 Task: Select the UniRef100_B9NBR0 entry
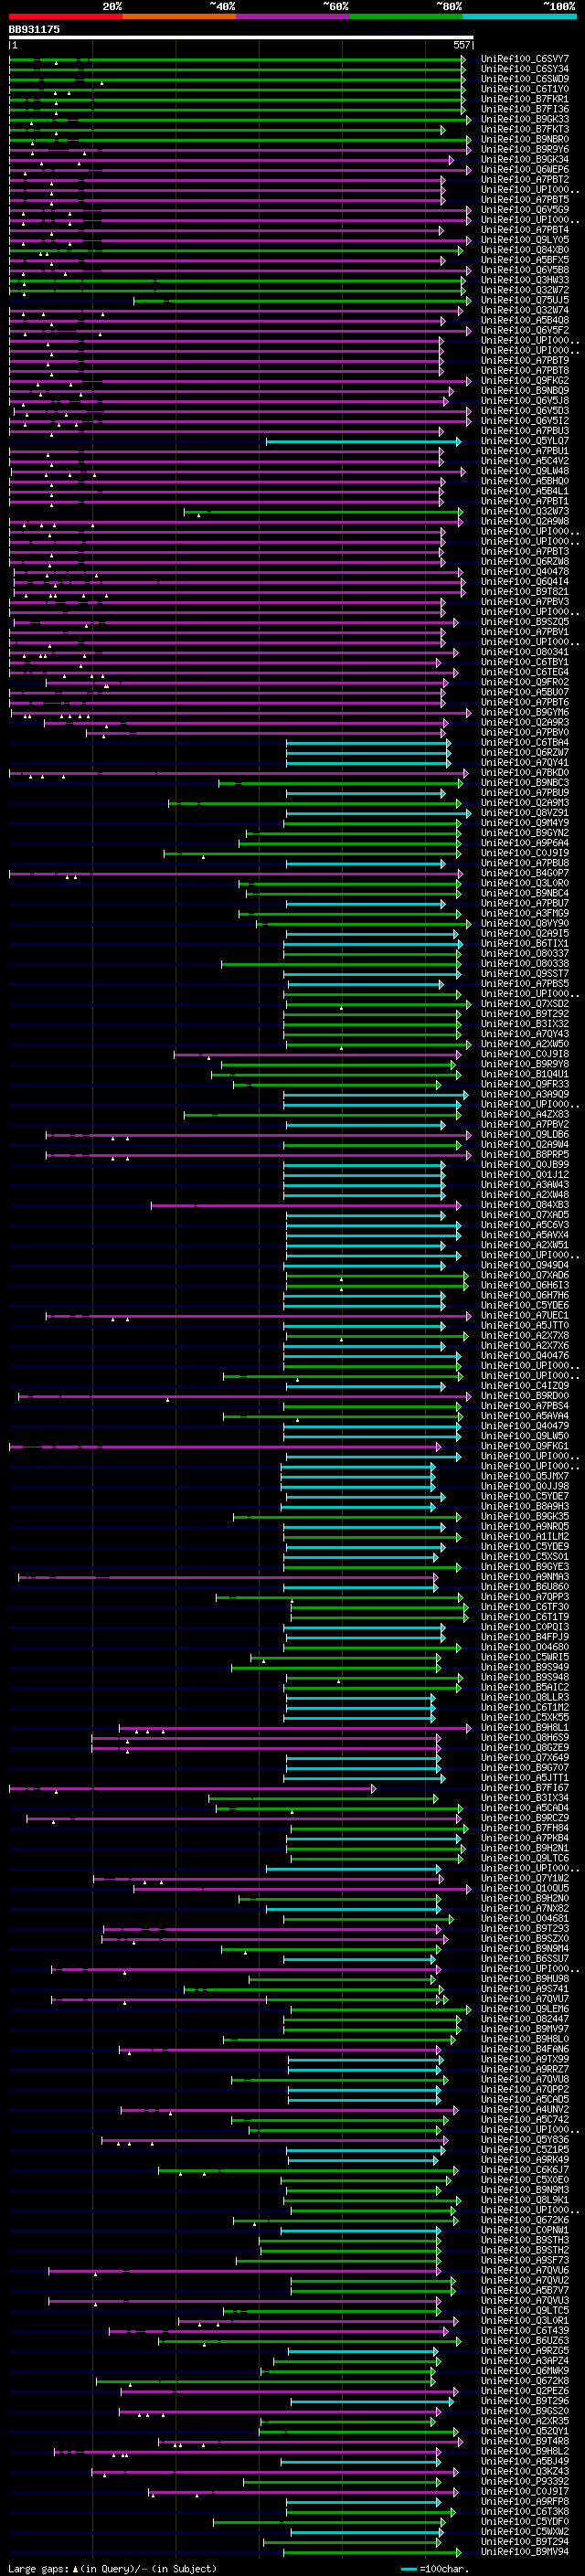524,139
